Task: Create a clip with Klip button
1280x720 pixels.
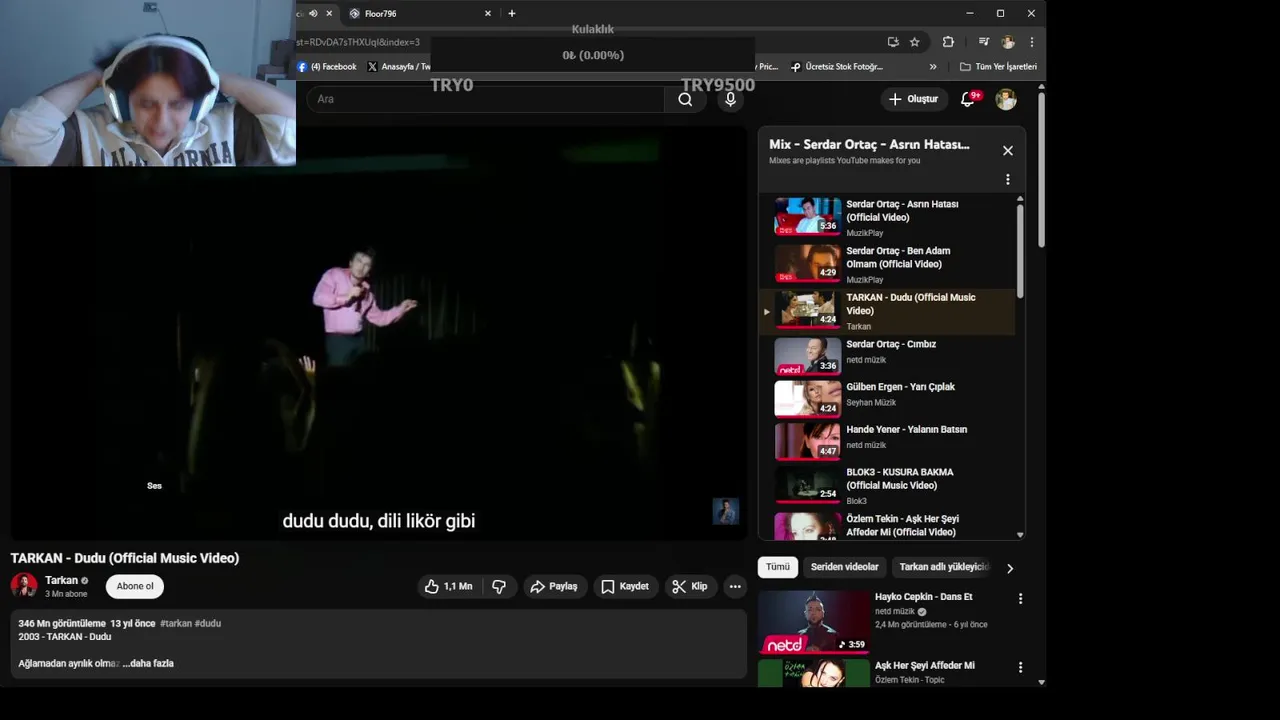Action: pyautogui.click(x=689, y=586)
